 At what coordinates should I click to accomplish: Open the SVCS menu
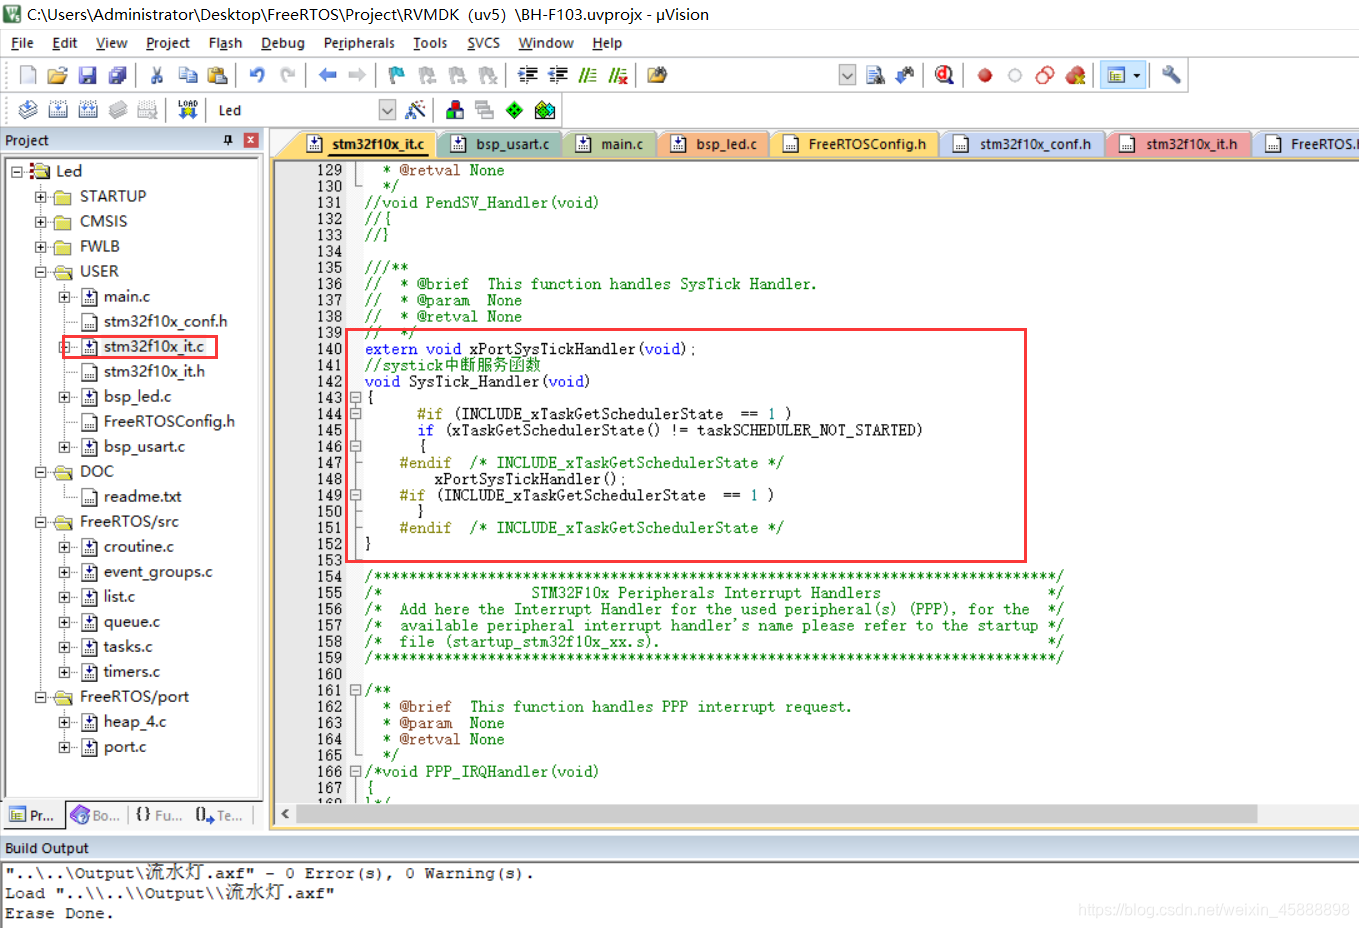point(483,43)
